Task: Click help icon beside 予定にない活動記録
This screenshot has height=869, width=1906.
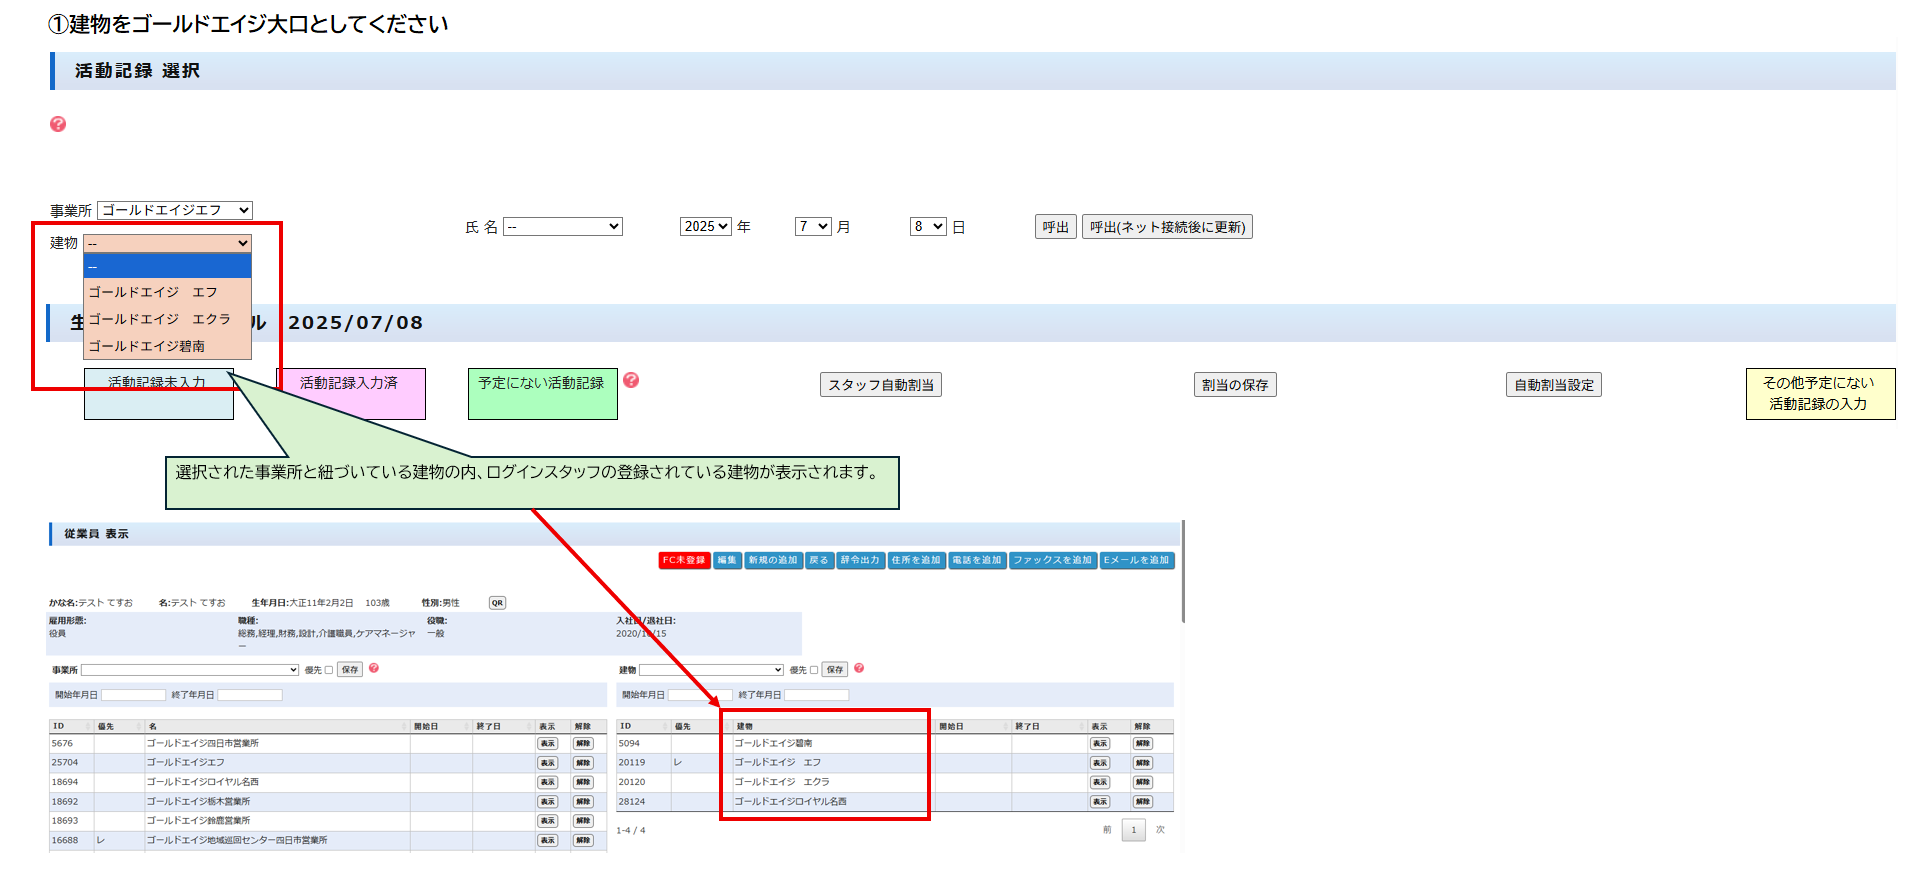Action: 631,380
